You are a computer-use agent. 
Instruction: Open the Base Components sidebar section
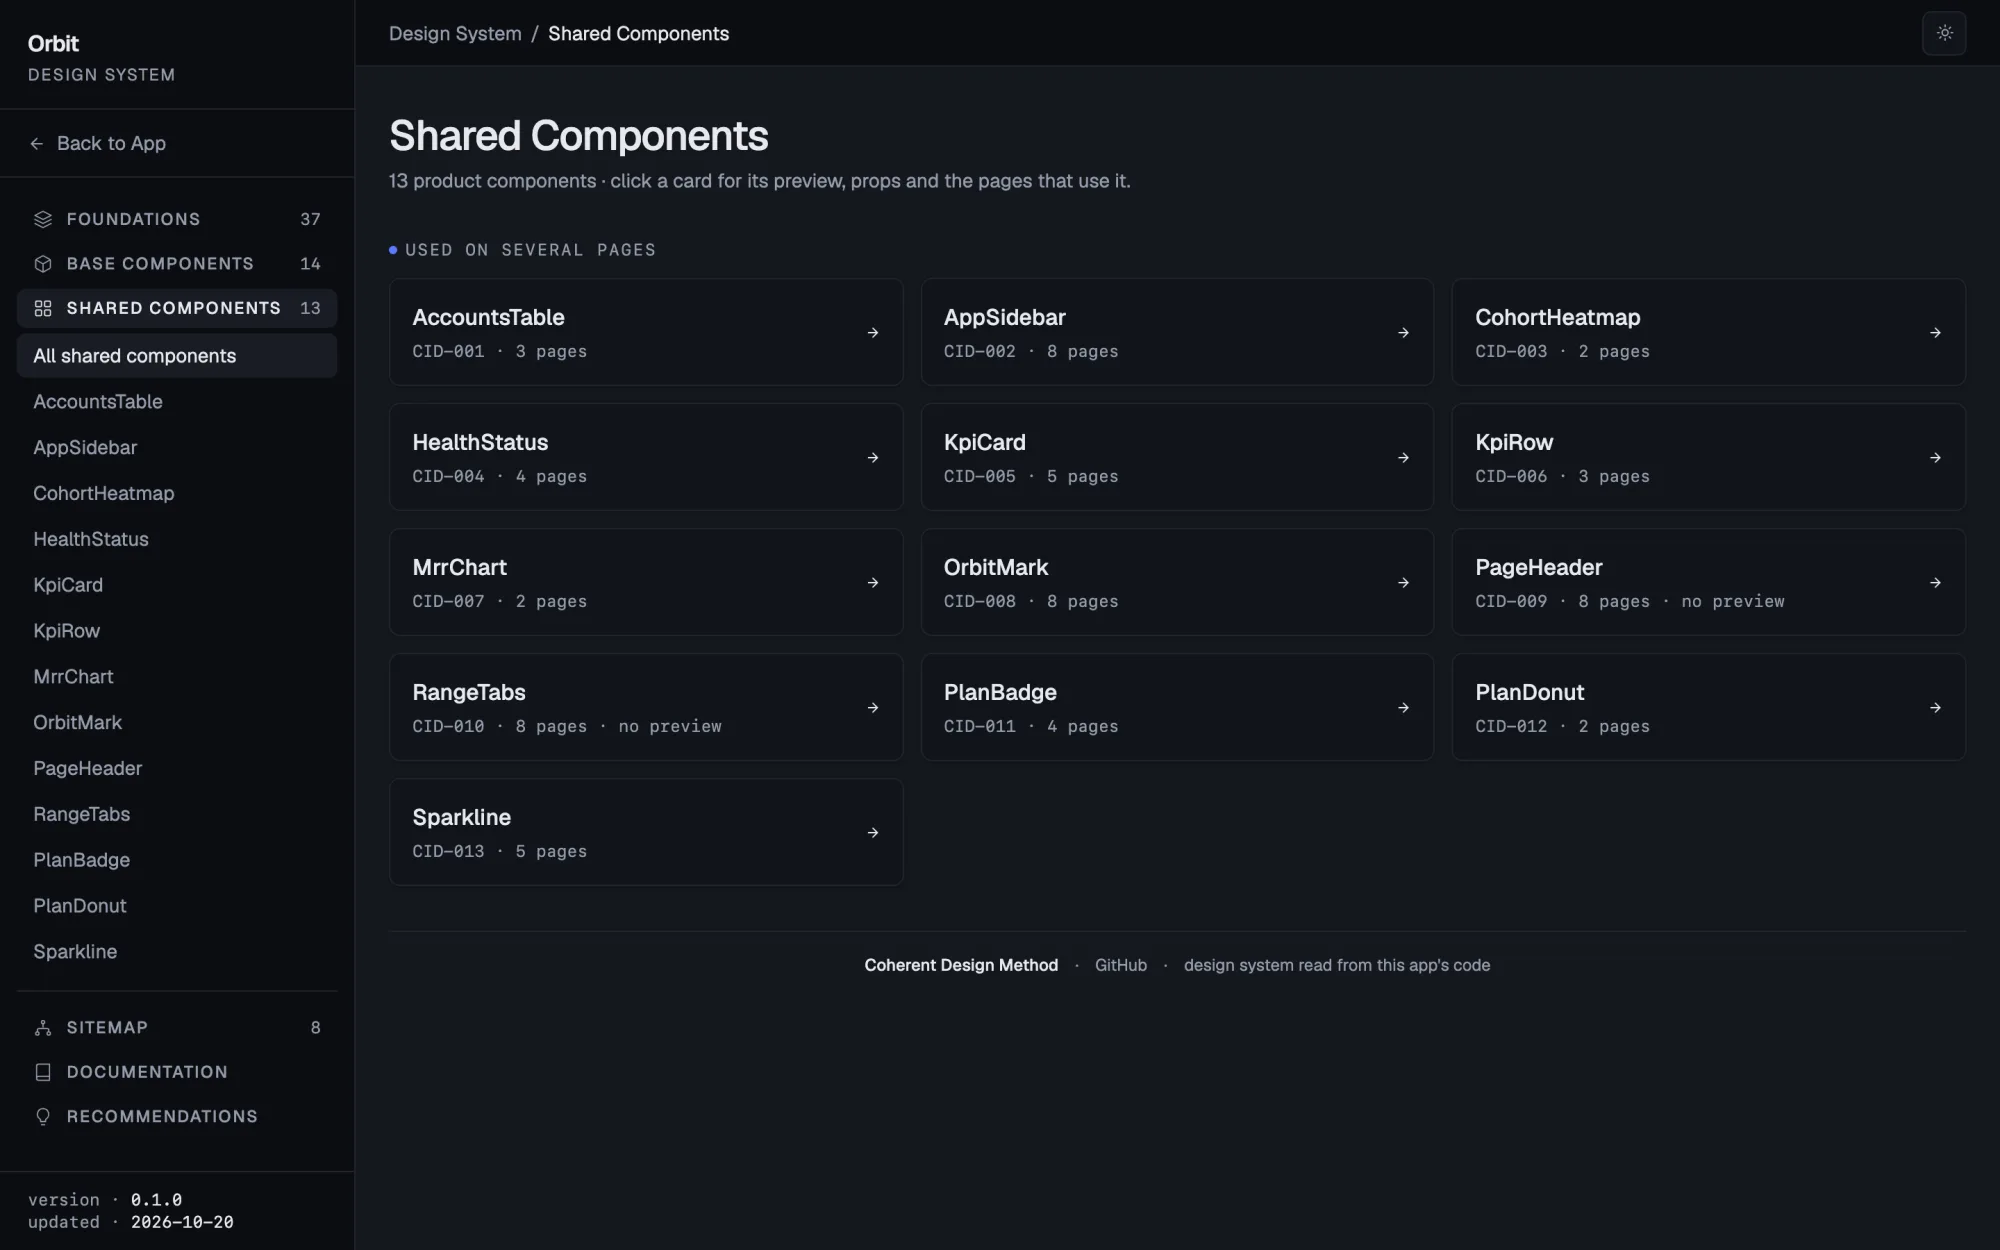click(x=177, y=264)
